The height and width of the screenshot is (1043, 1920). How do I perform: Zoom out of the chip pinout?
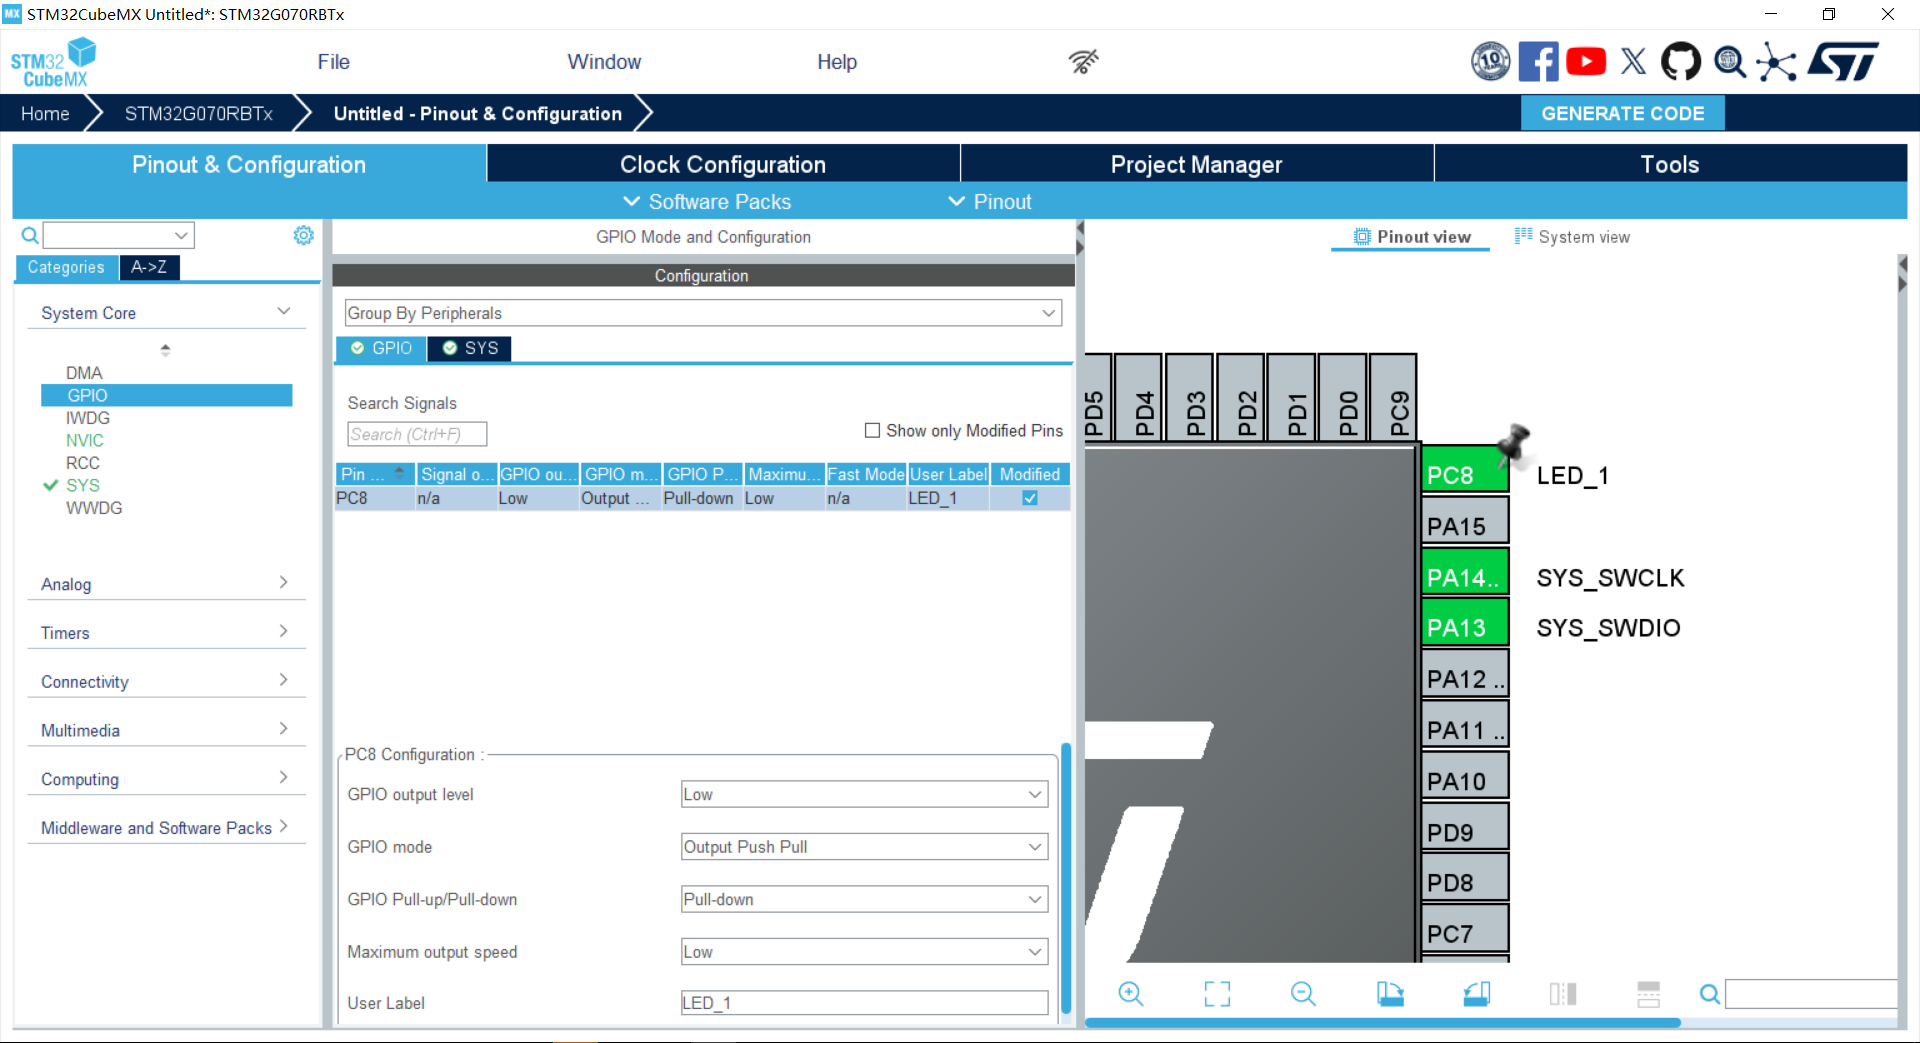pyautogui.click(x=1303, y=993)
